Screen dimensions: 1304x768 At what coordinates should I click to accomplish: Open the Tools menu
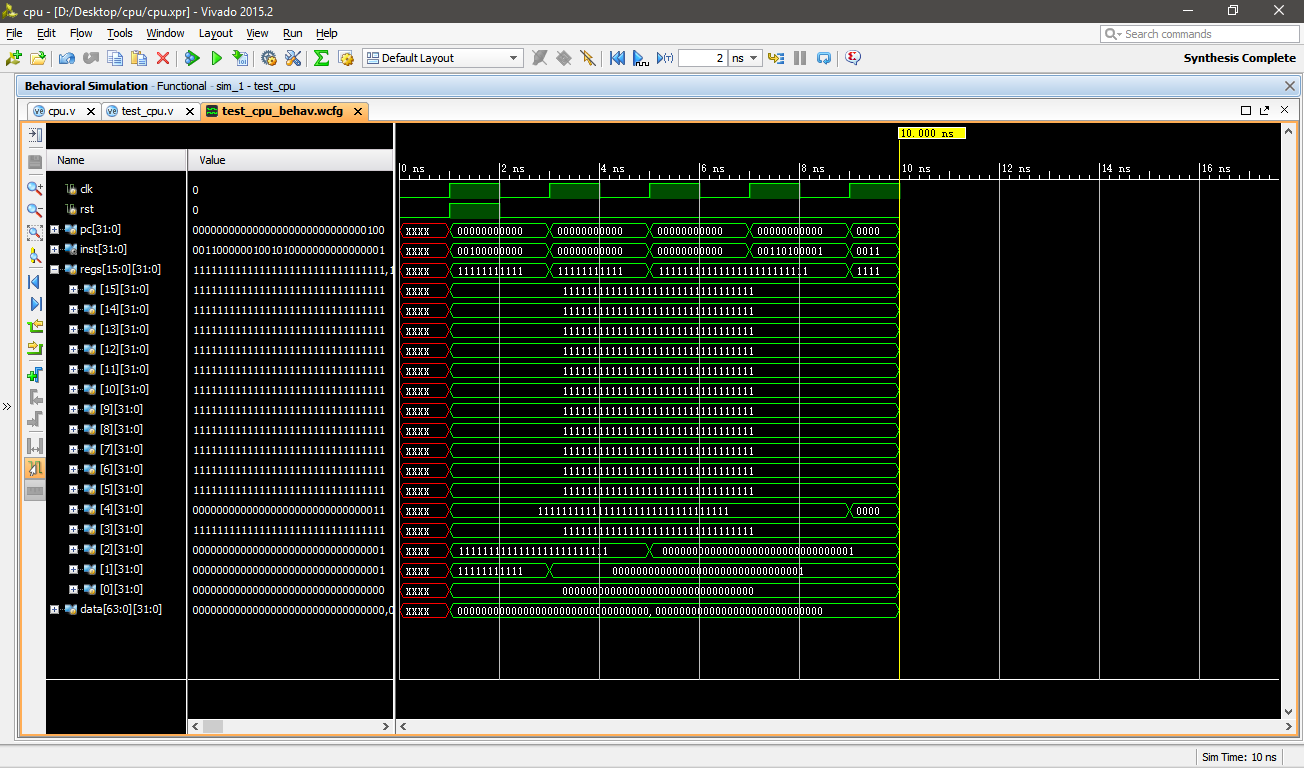click(x=120, y=33)
